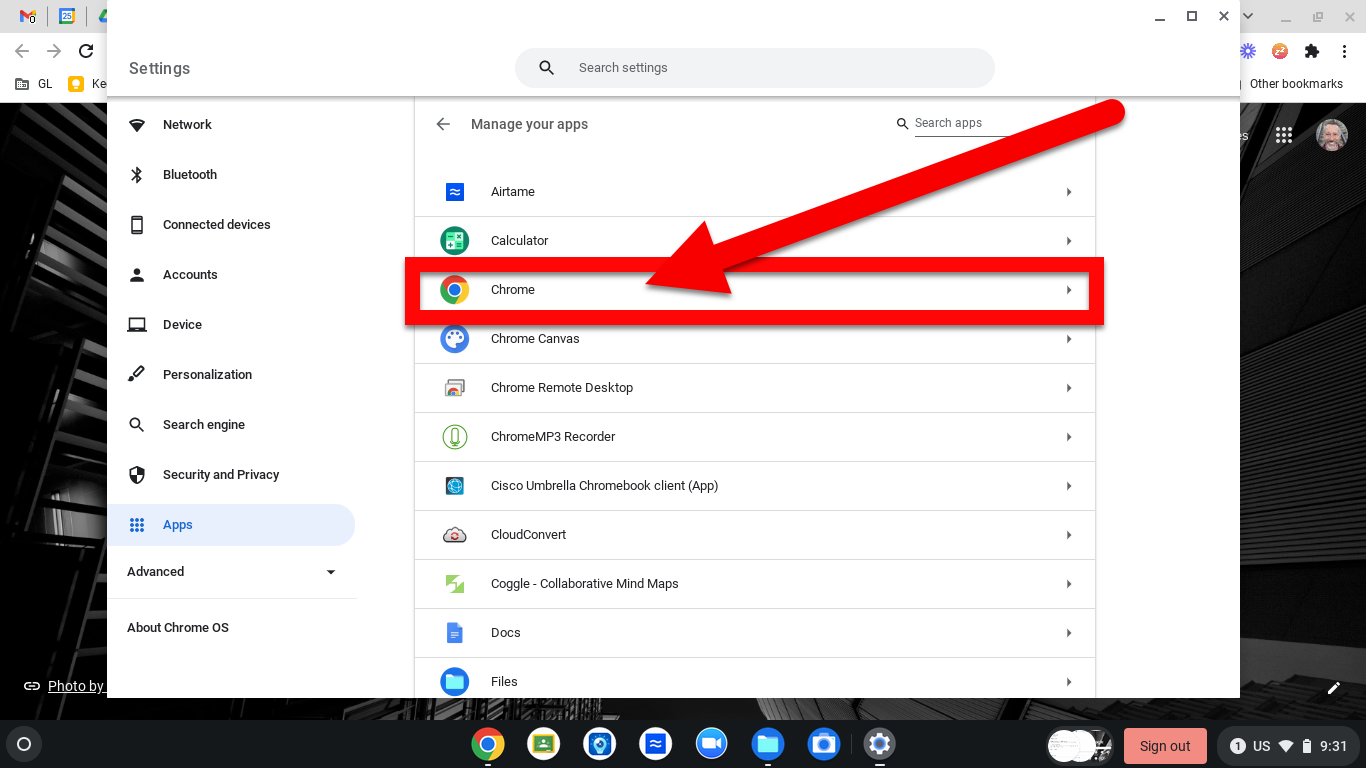Open Google Classroom from the shelf
This screenshot has width=1366, height=768.
point(544,744)
